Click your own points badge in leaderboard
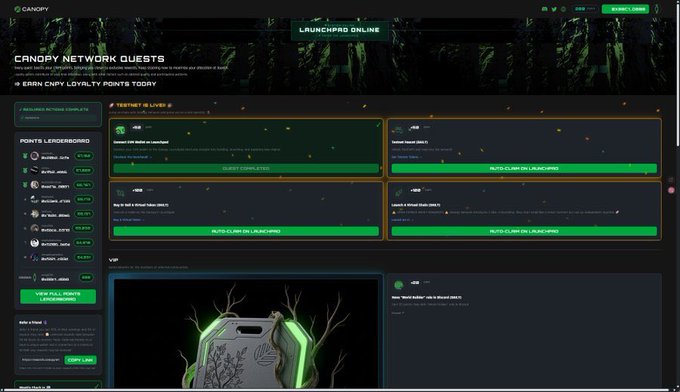 86,278
